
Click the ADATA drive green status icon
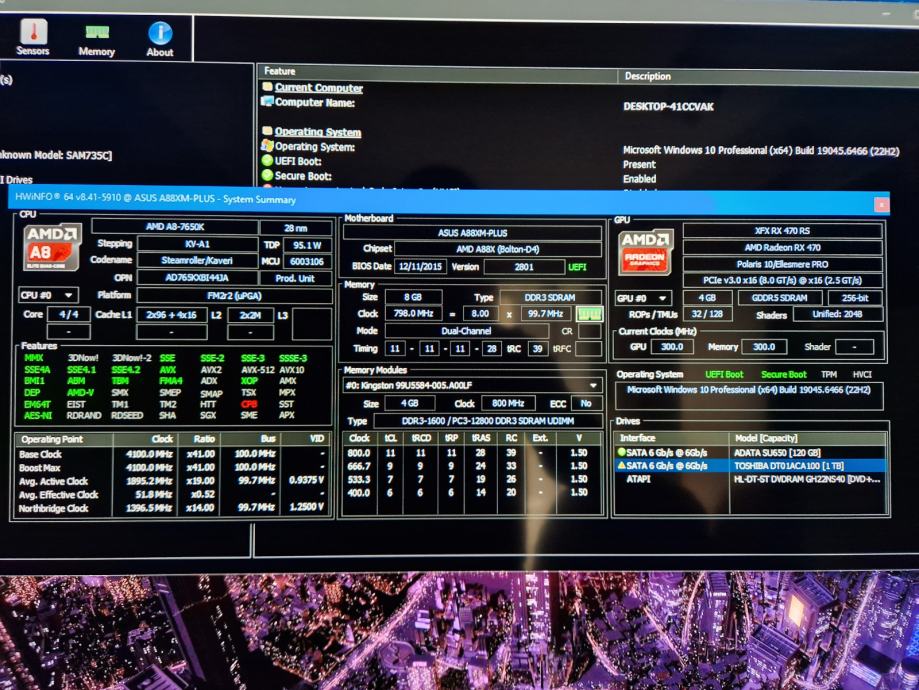tap(621, 452)
